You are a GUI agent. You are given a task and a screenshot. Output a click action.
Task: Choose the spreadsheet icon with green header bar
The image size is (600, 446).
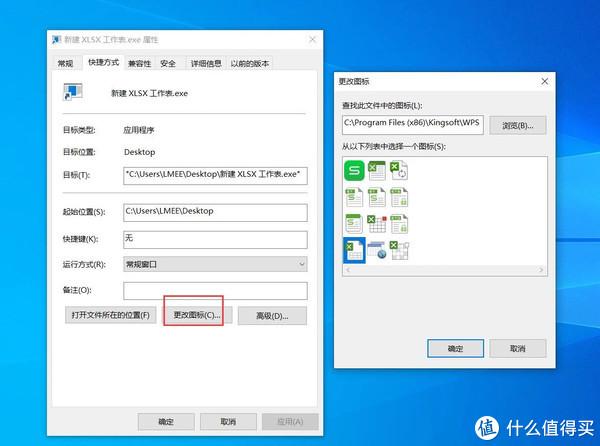coord(377,171)
